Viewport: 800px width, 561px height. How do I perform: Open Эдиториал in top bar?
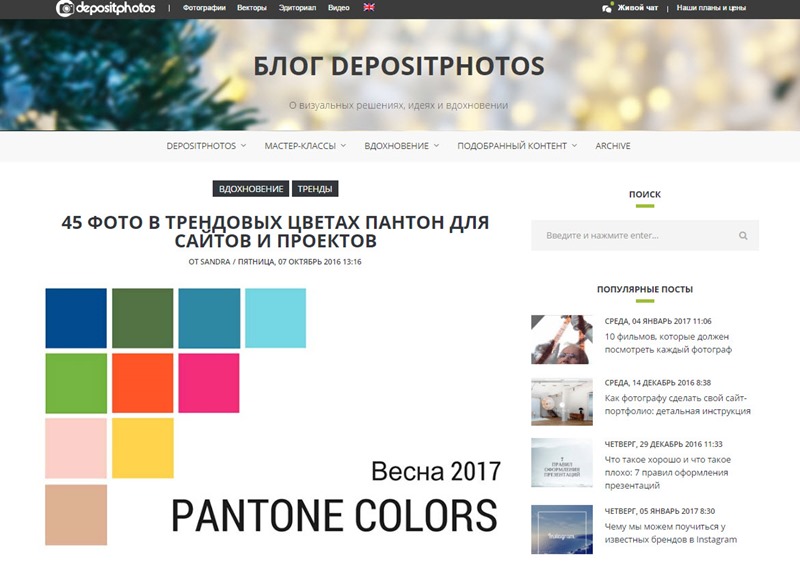[x=297, y=8]
